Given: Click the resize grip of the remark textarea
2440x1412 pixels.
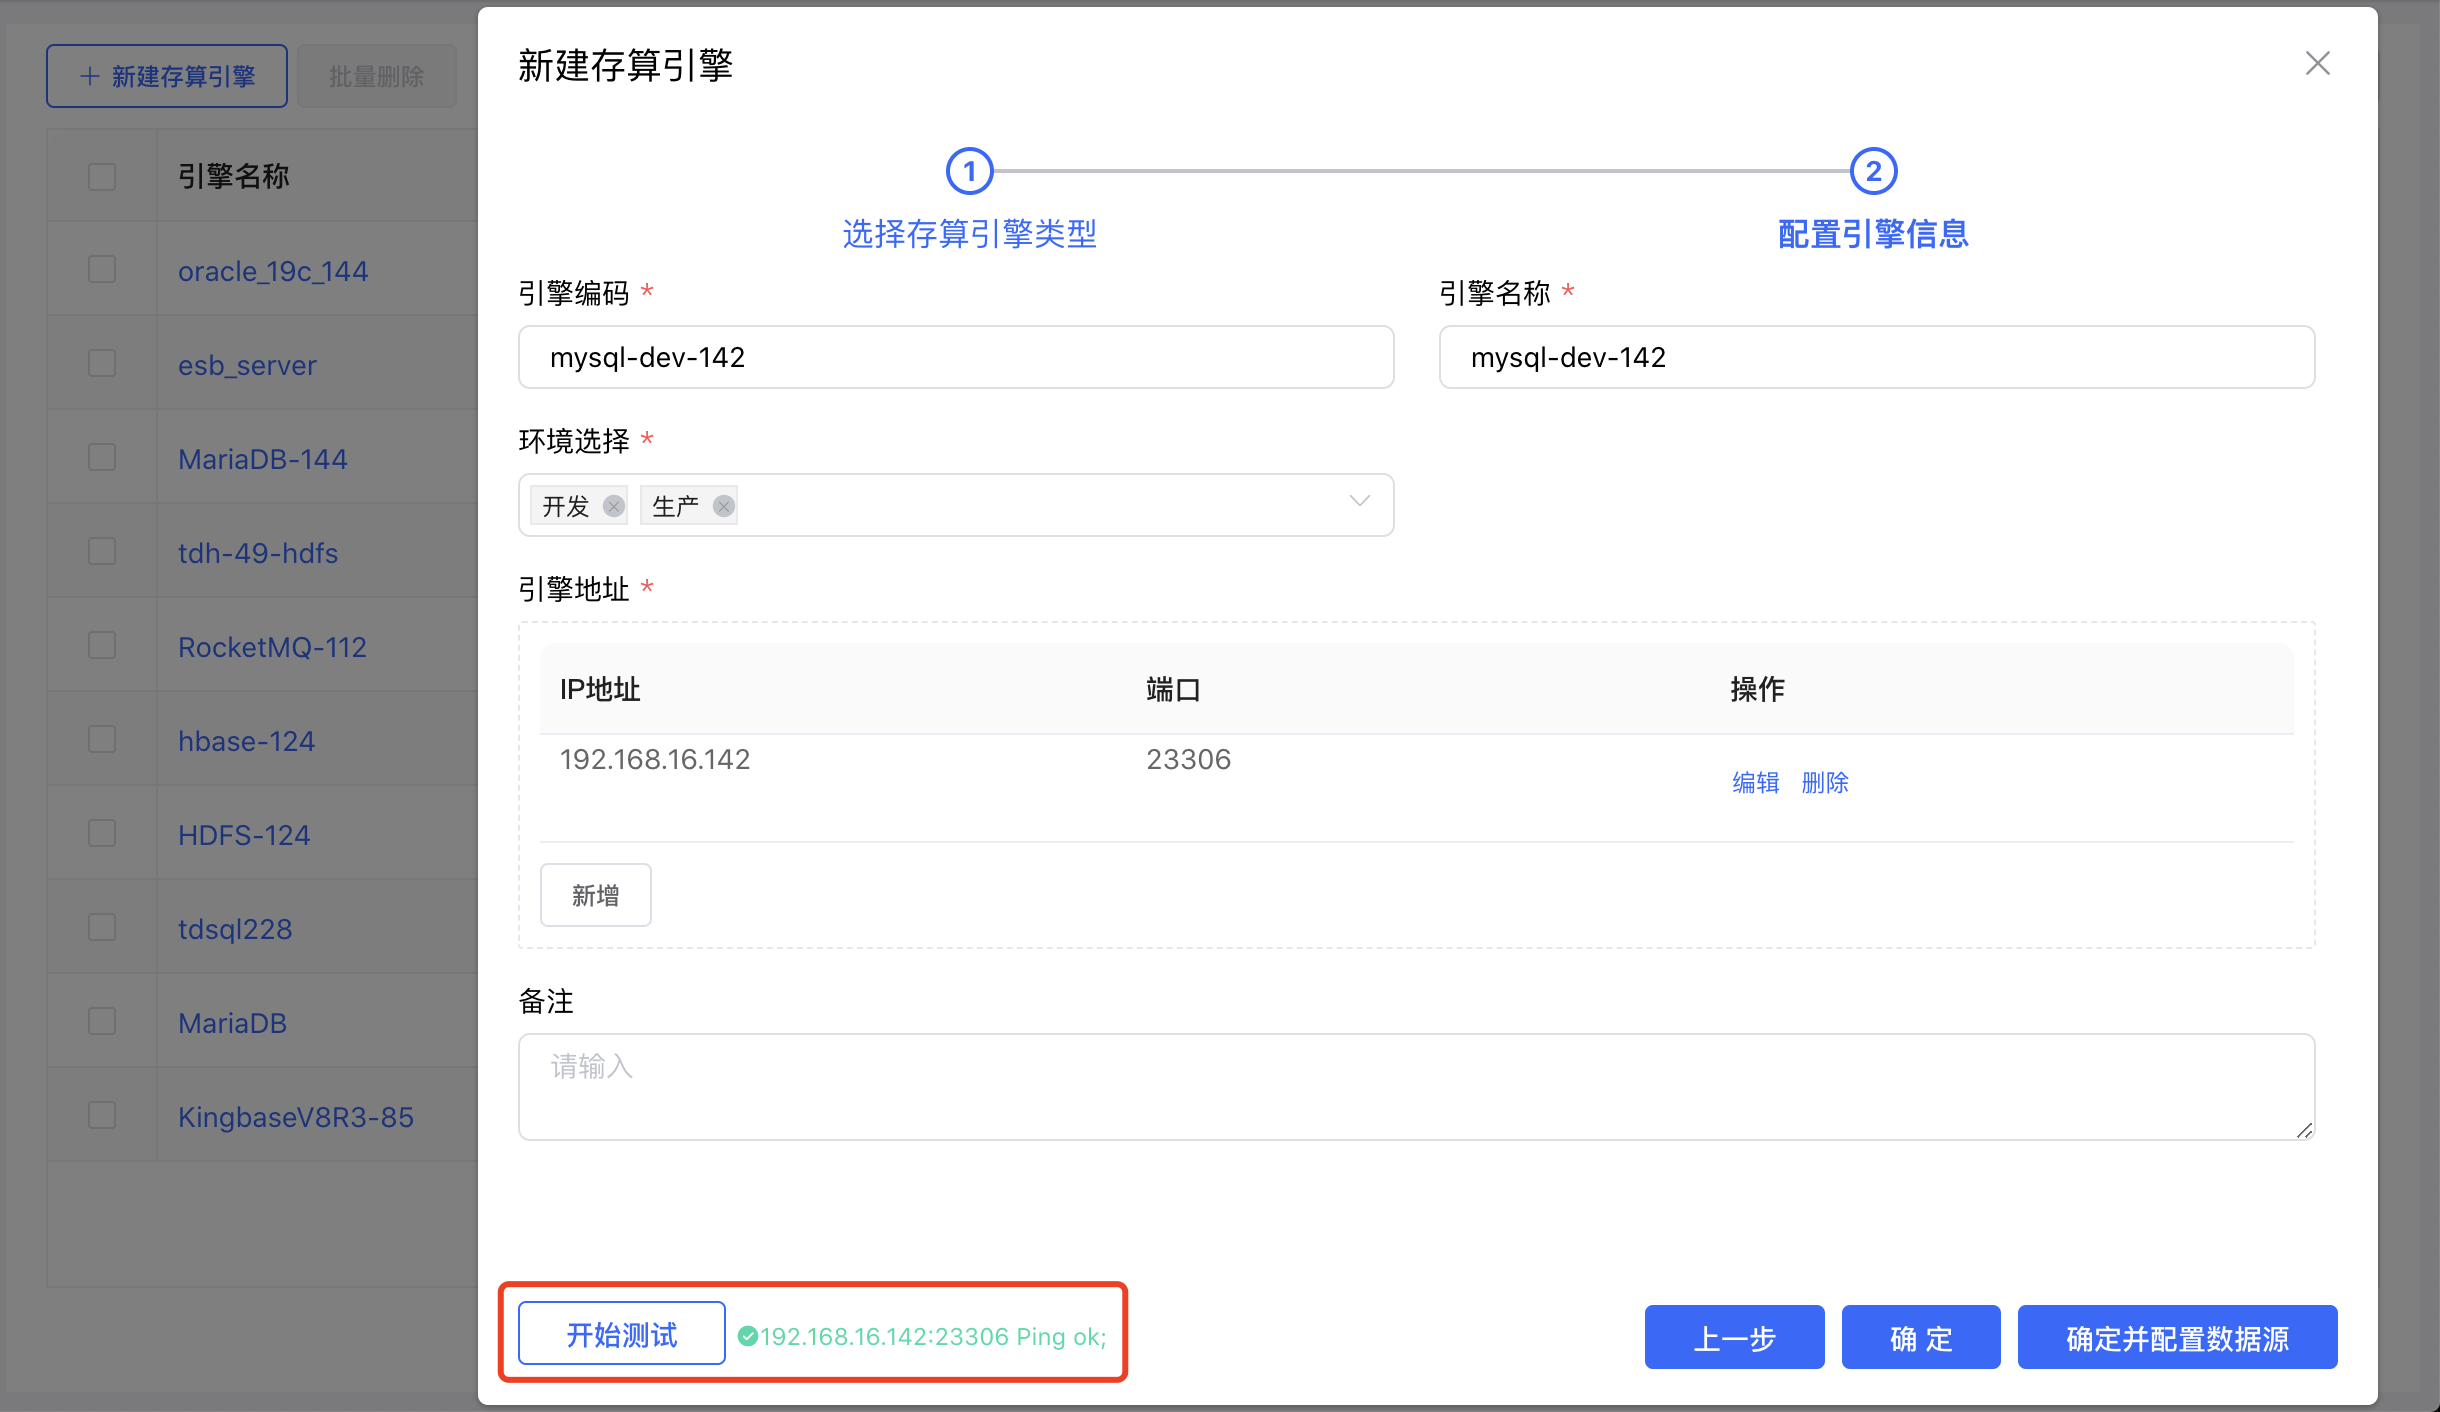Looking at the screenshot, I should 2305,1131.
